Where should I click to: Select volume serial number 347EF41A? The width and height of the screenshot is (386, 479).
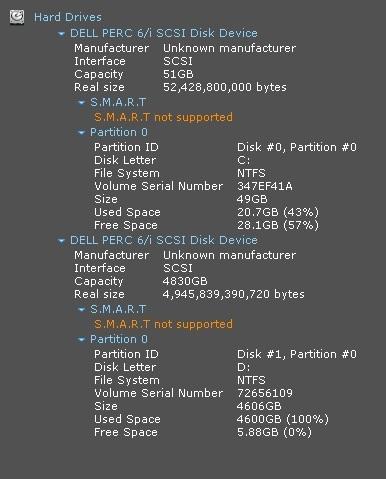[265, 186]
